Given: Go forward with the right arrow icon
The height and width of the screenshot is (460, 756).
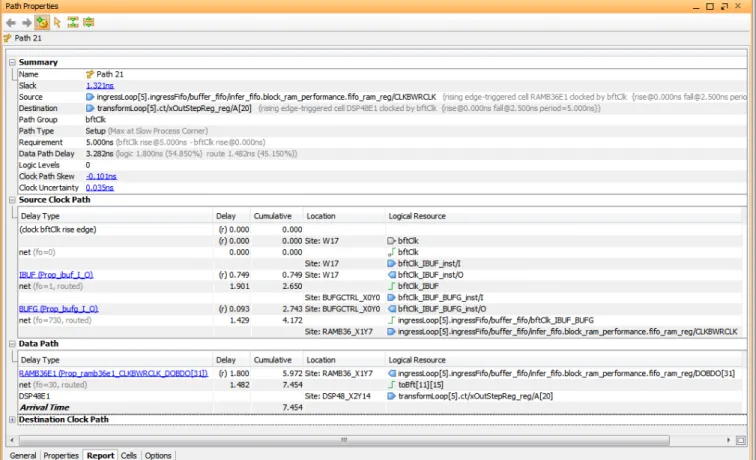Looking at the screenshot, I should tap(27, 23).
